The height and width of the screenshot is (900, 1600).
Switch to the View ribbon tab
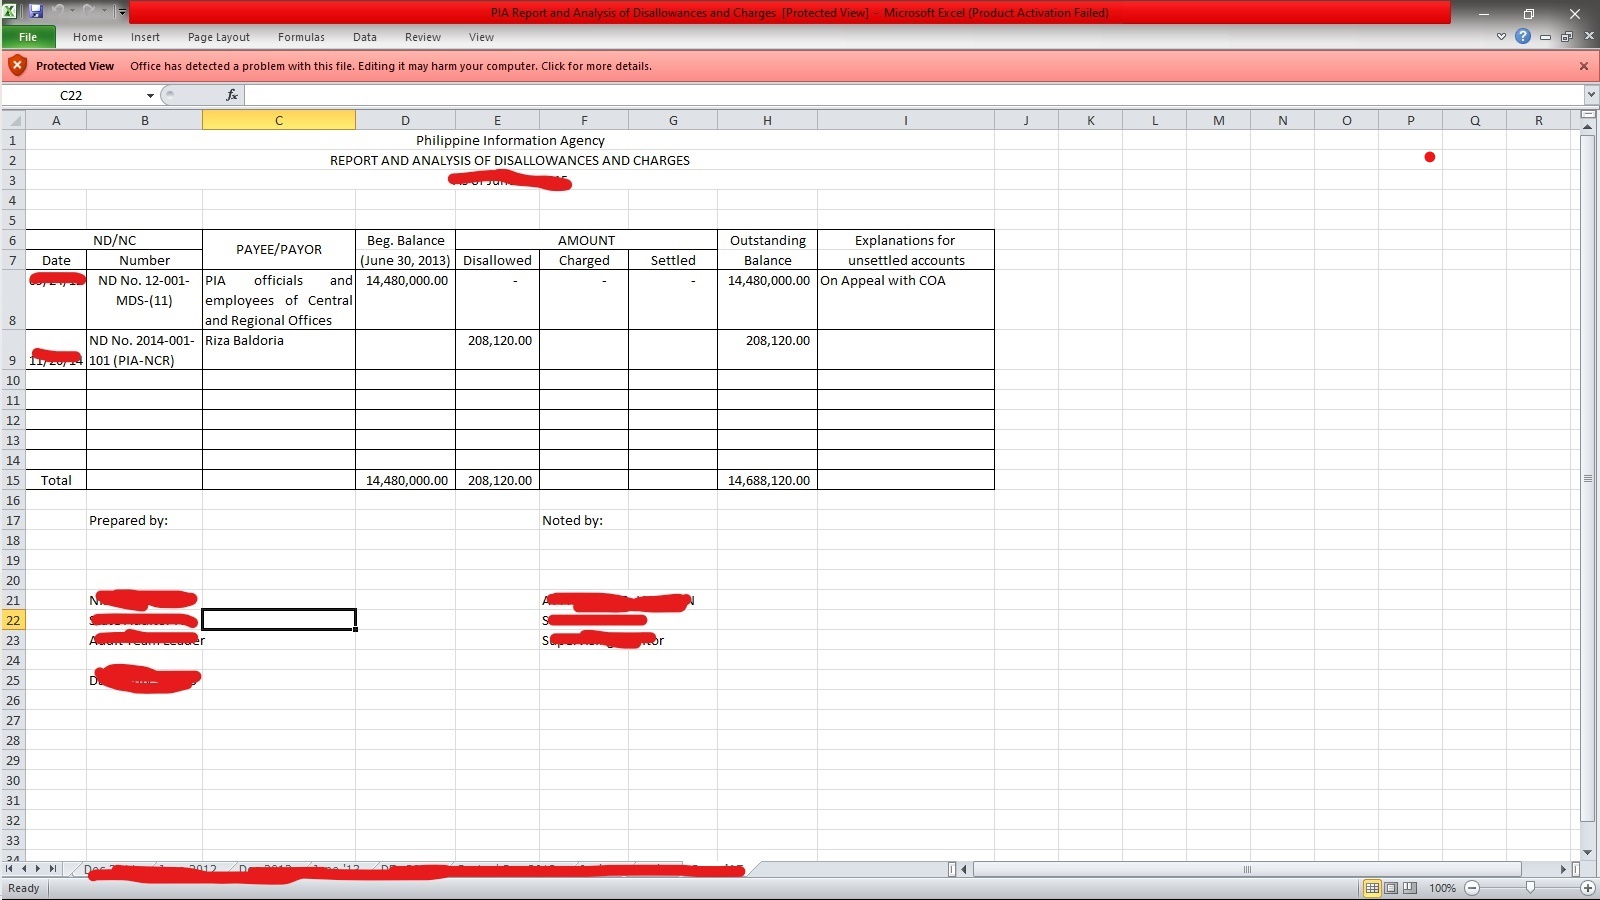tap(482, 37)
